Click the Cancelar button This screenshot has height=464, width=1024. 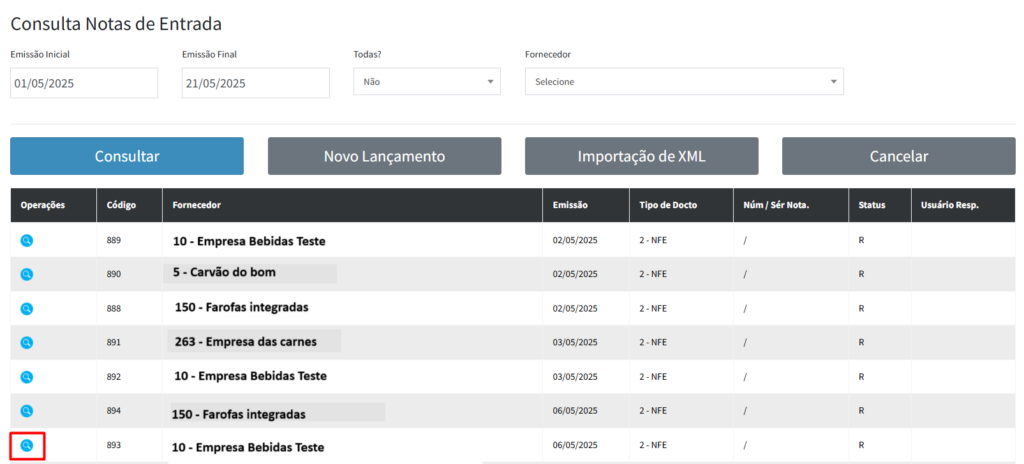(x=898, y=156)
